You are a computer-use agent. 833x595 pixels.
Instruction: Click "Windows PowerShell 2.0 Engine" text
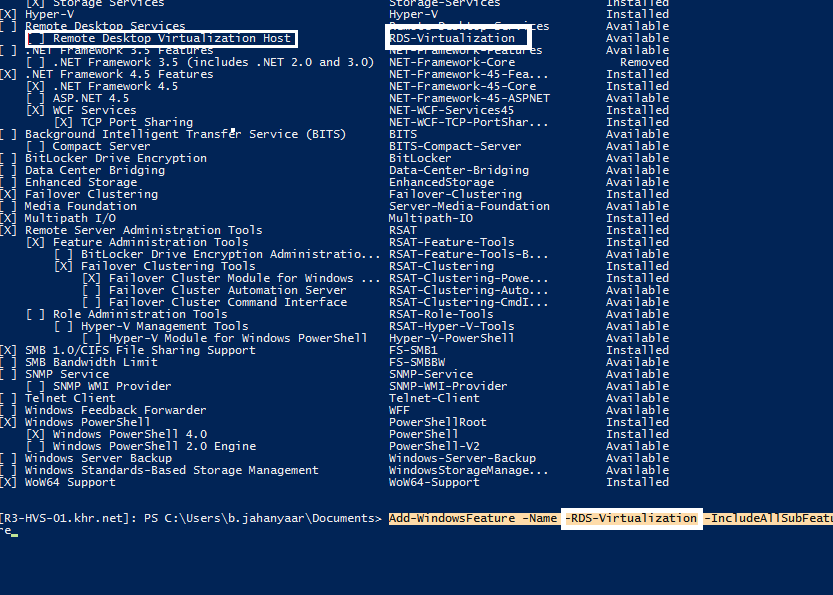[154, 446]
